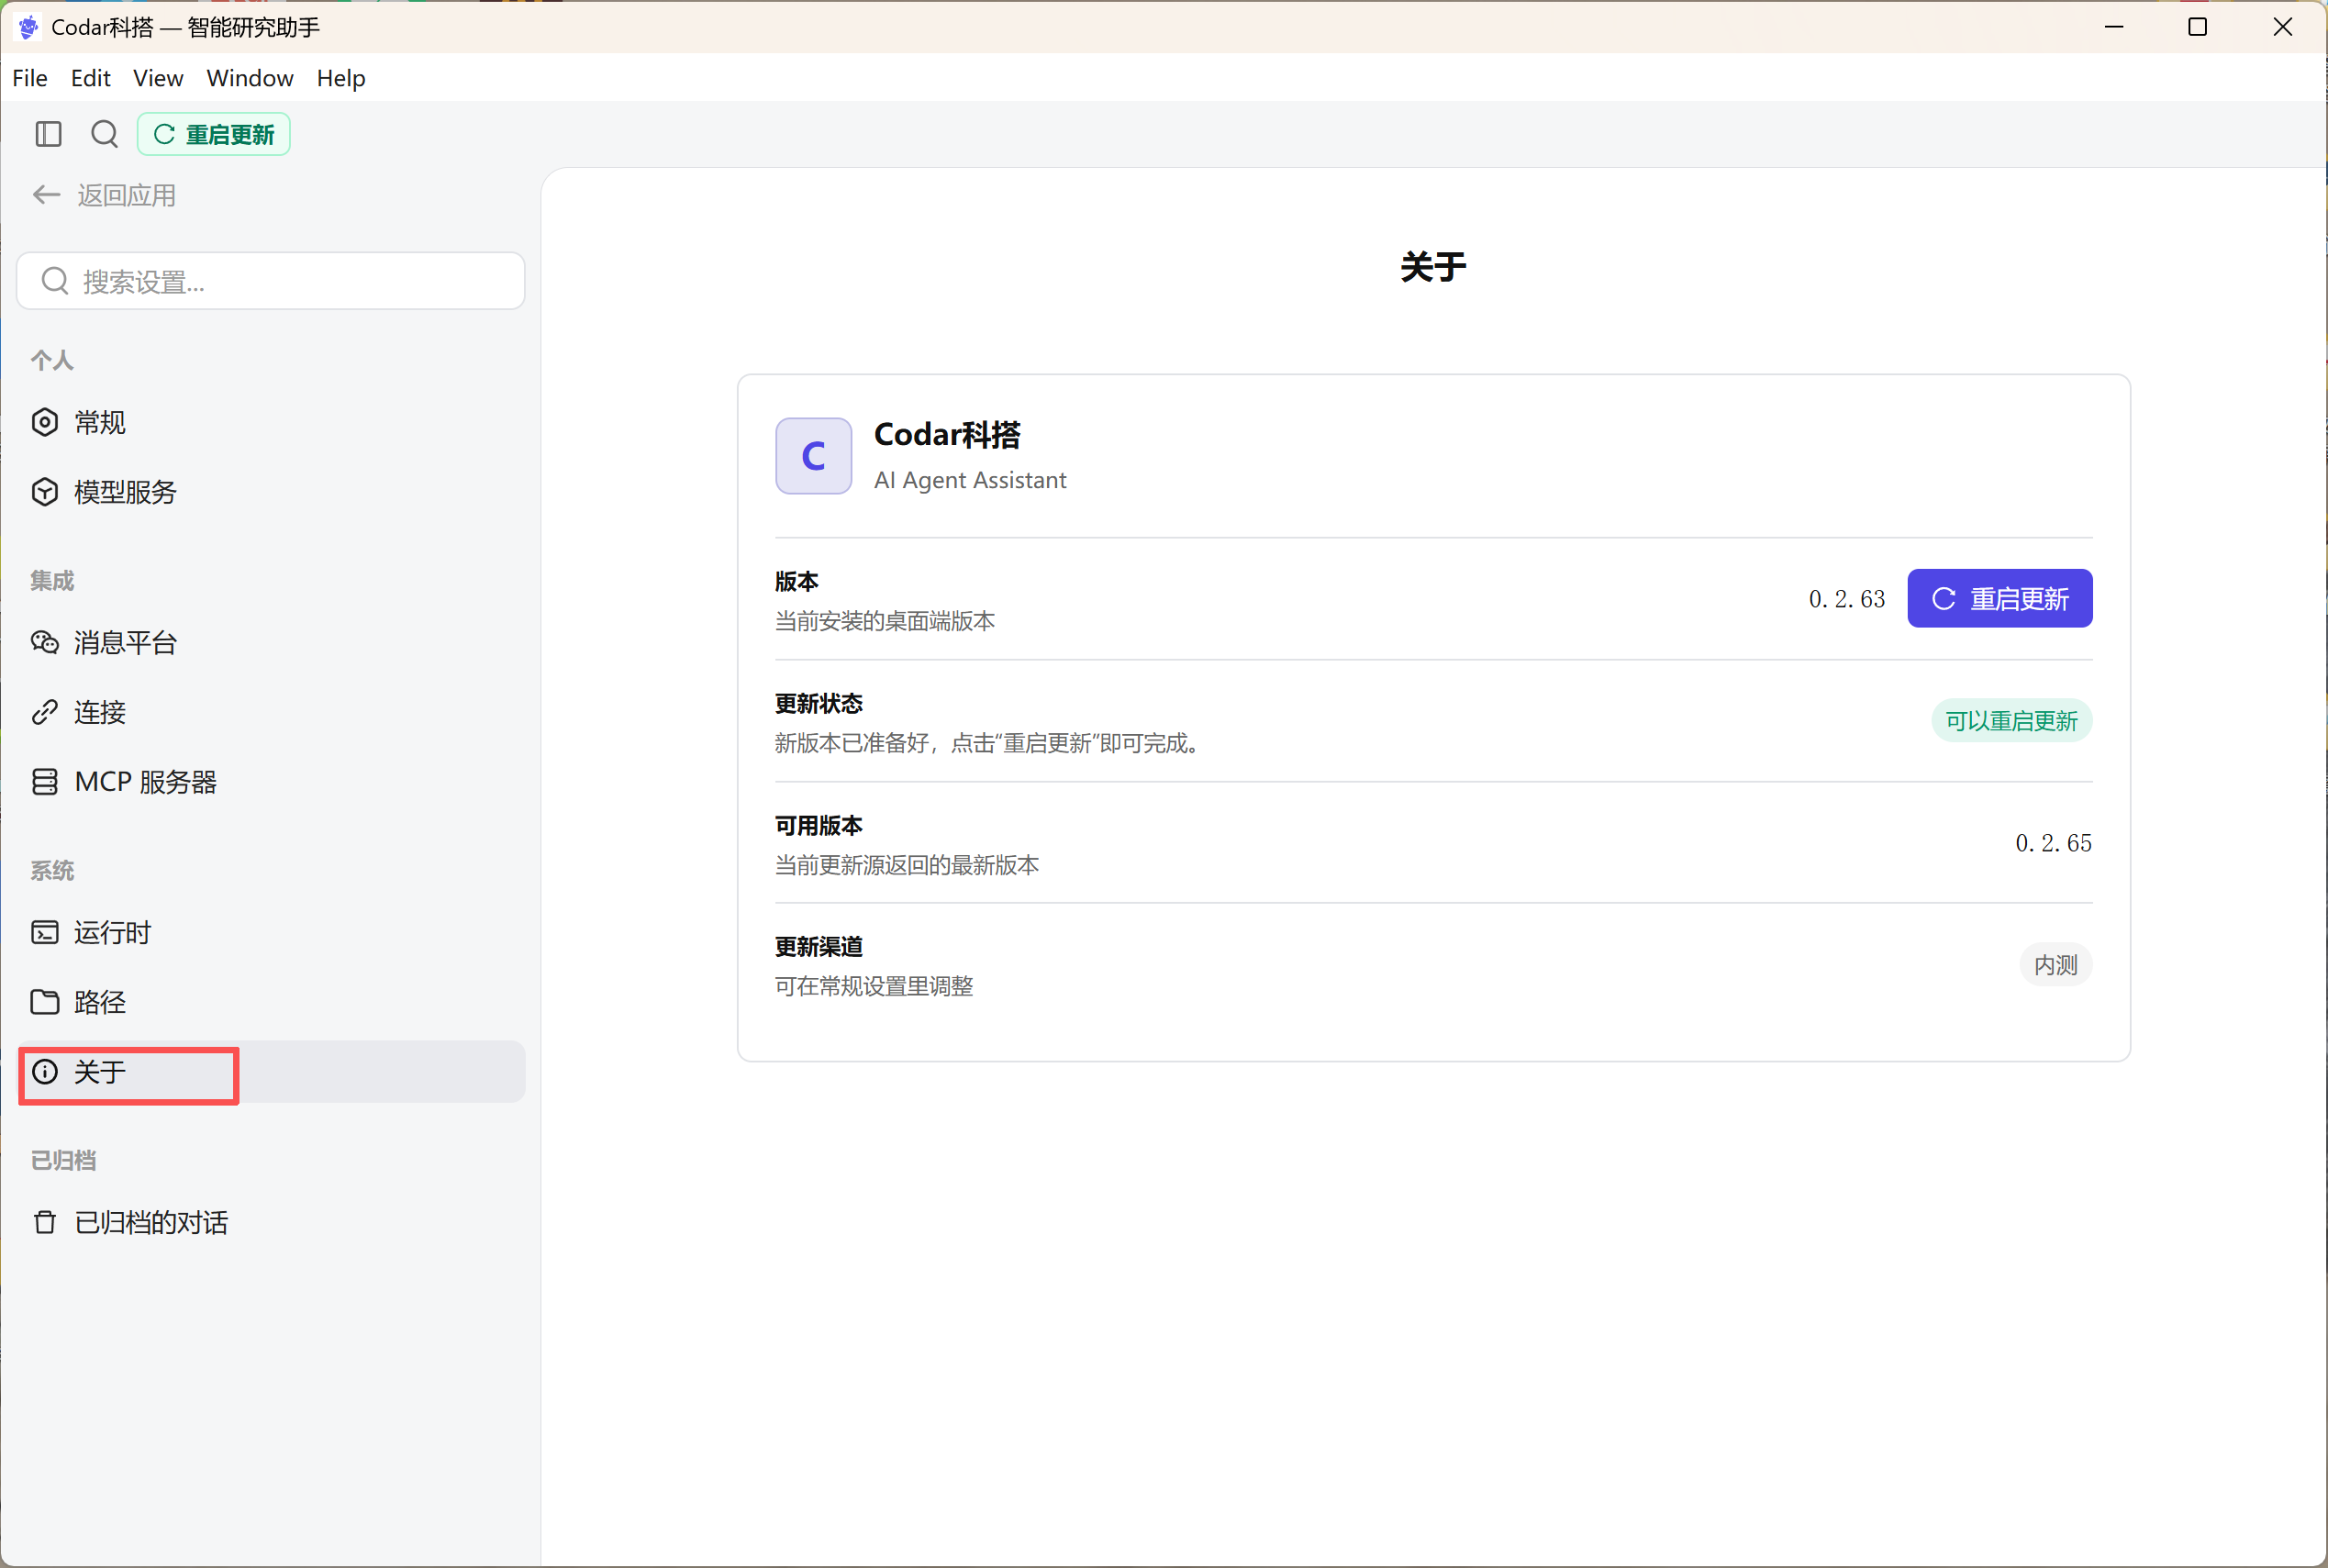Click the blue 重启更新 button

pos(2000,598)
